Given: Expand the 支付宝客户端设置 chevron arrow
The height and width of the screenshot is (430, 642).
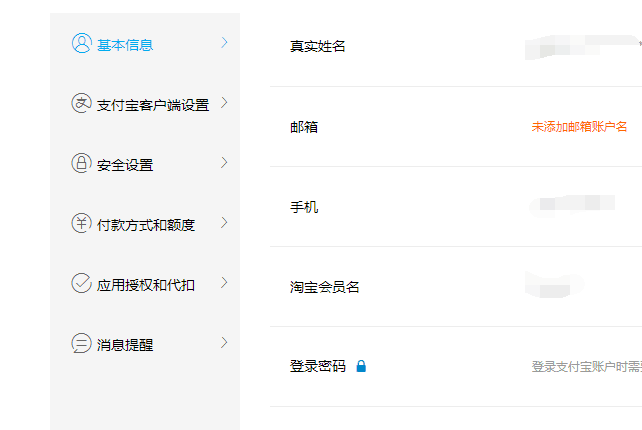Looking at the screenshot, I should [x=224, y=102].
